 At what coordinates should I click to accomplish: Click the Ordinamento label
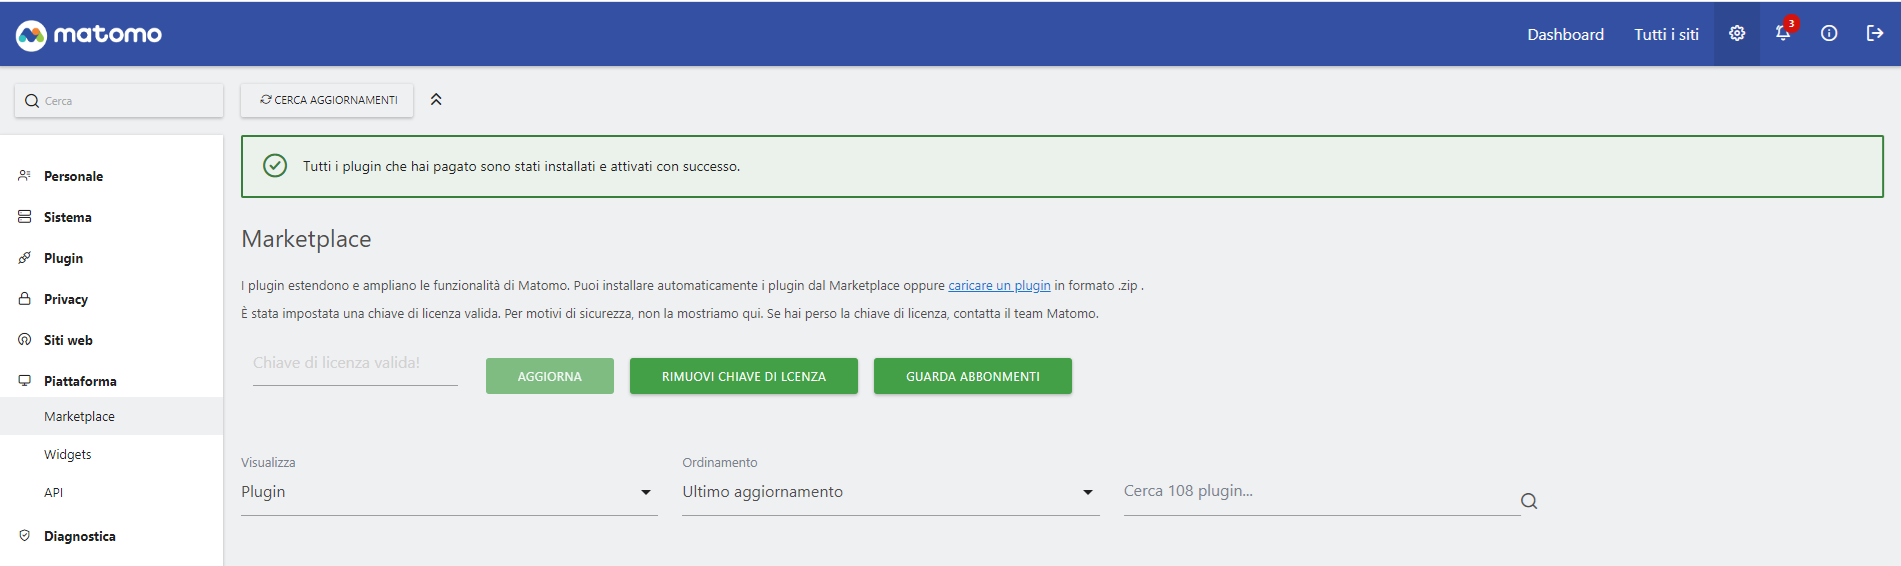point(720,463)
